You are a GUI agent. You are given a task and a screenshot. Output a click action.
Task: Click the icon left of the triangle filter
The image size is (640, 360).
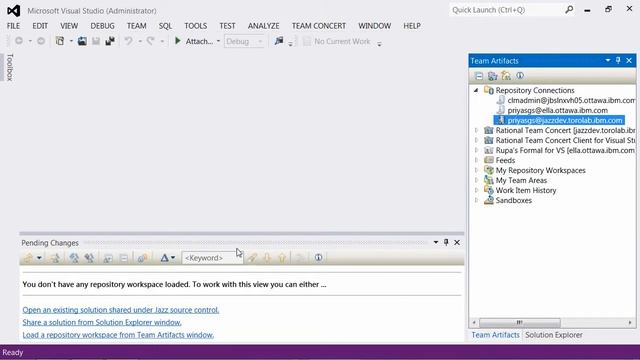[x=142, y=258]
